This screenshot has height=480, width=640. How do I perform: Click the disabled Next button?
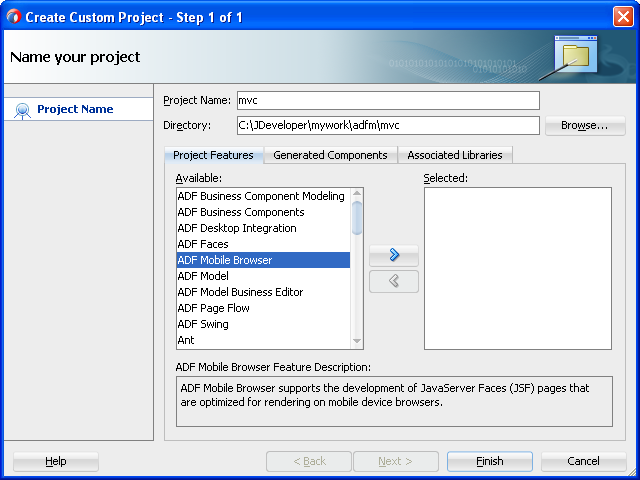click(396, 461)
